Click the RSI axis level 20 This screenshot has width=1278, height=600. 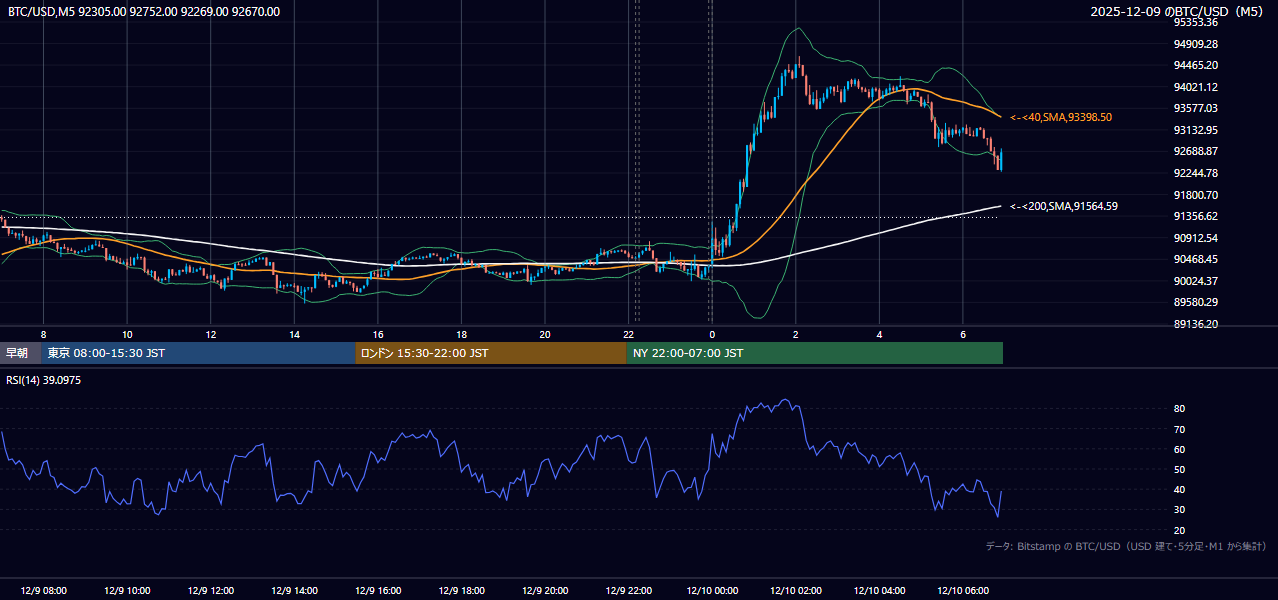tap(1180, 530)
